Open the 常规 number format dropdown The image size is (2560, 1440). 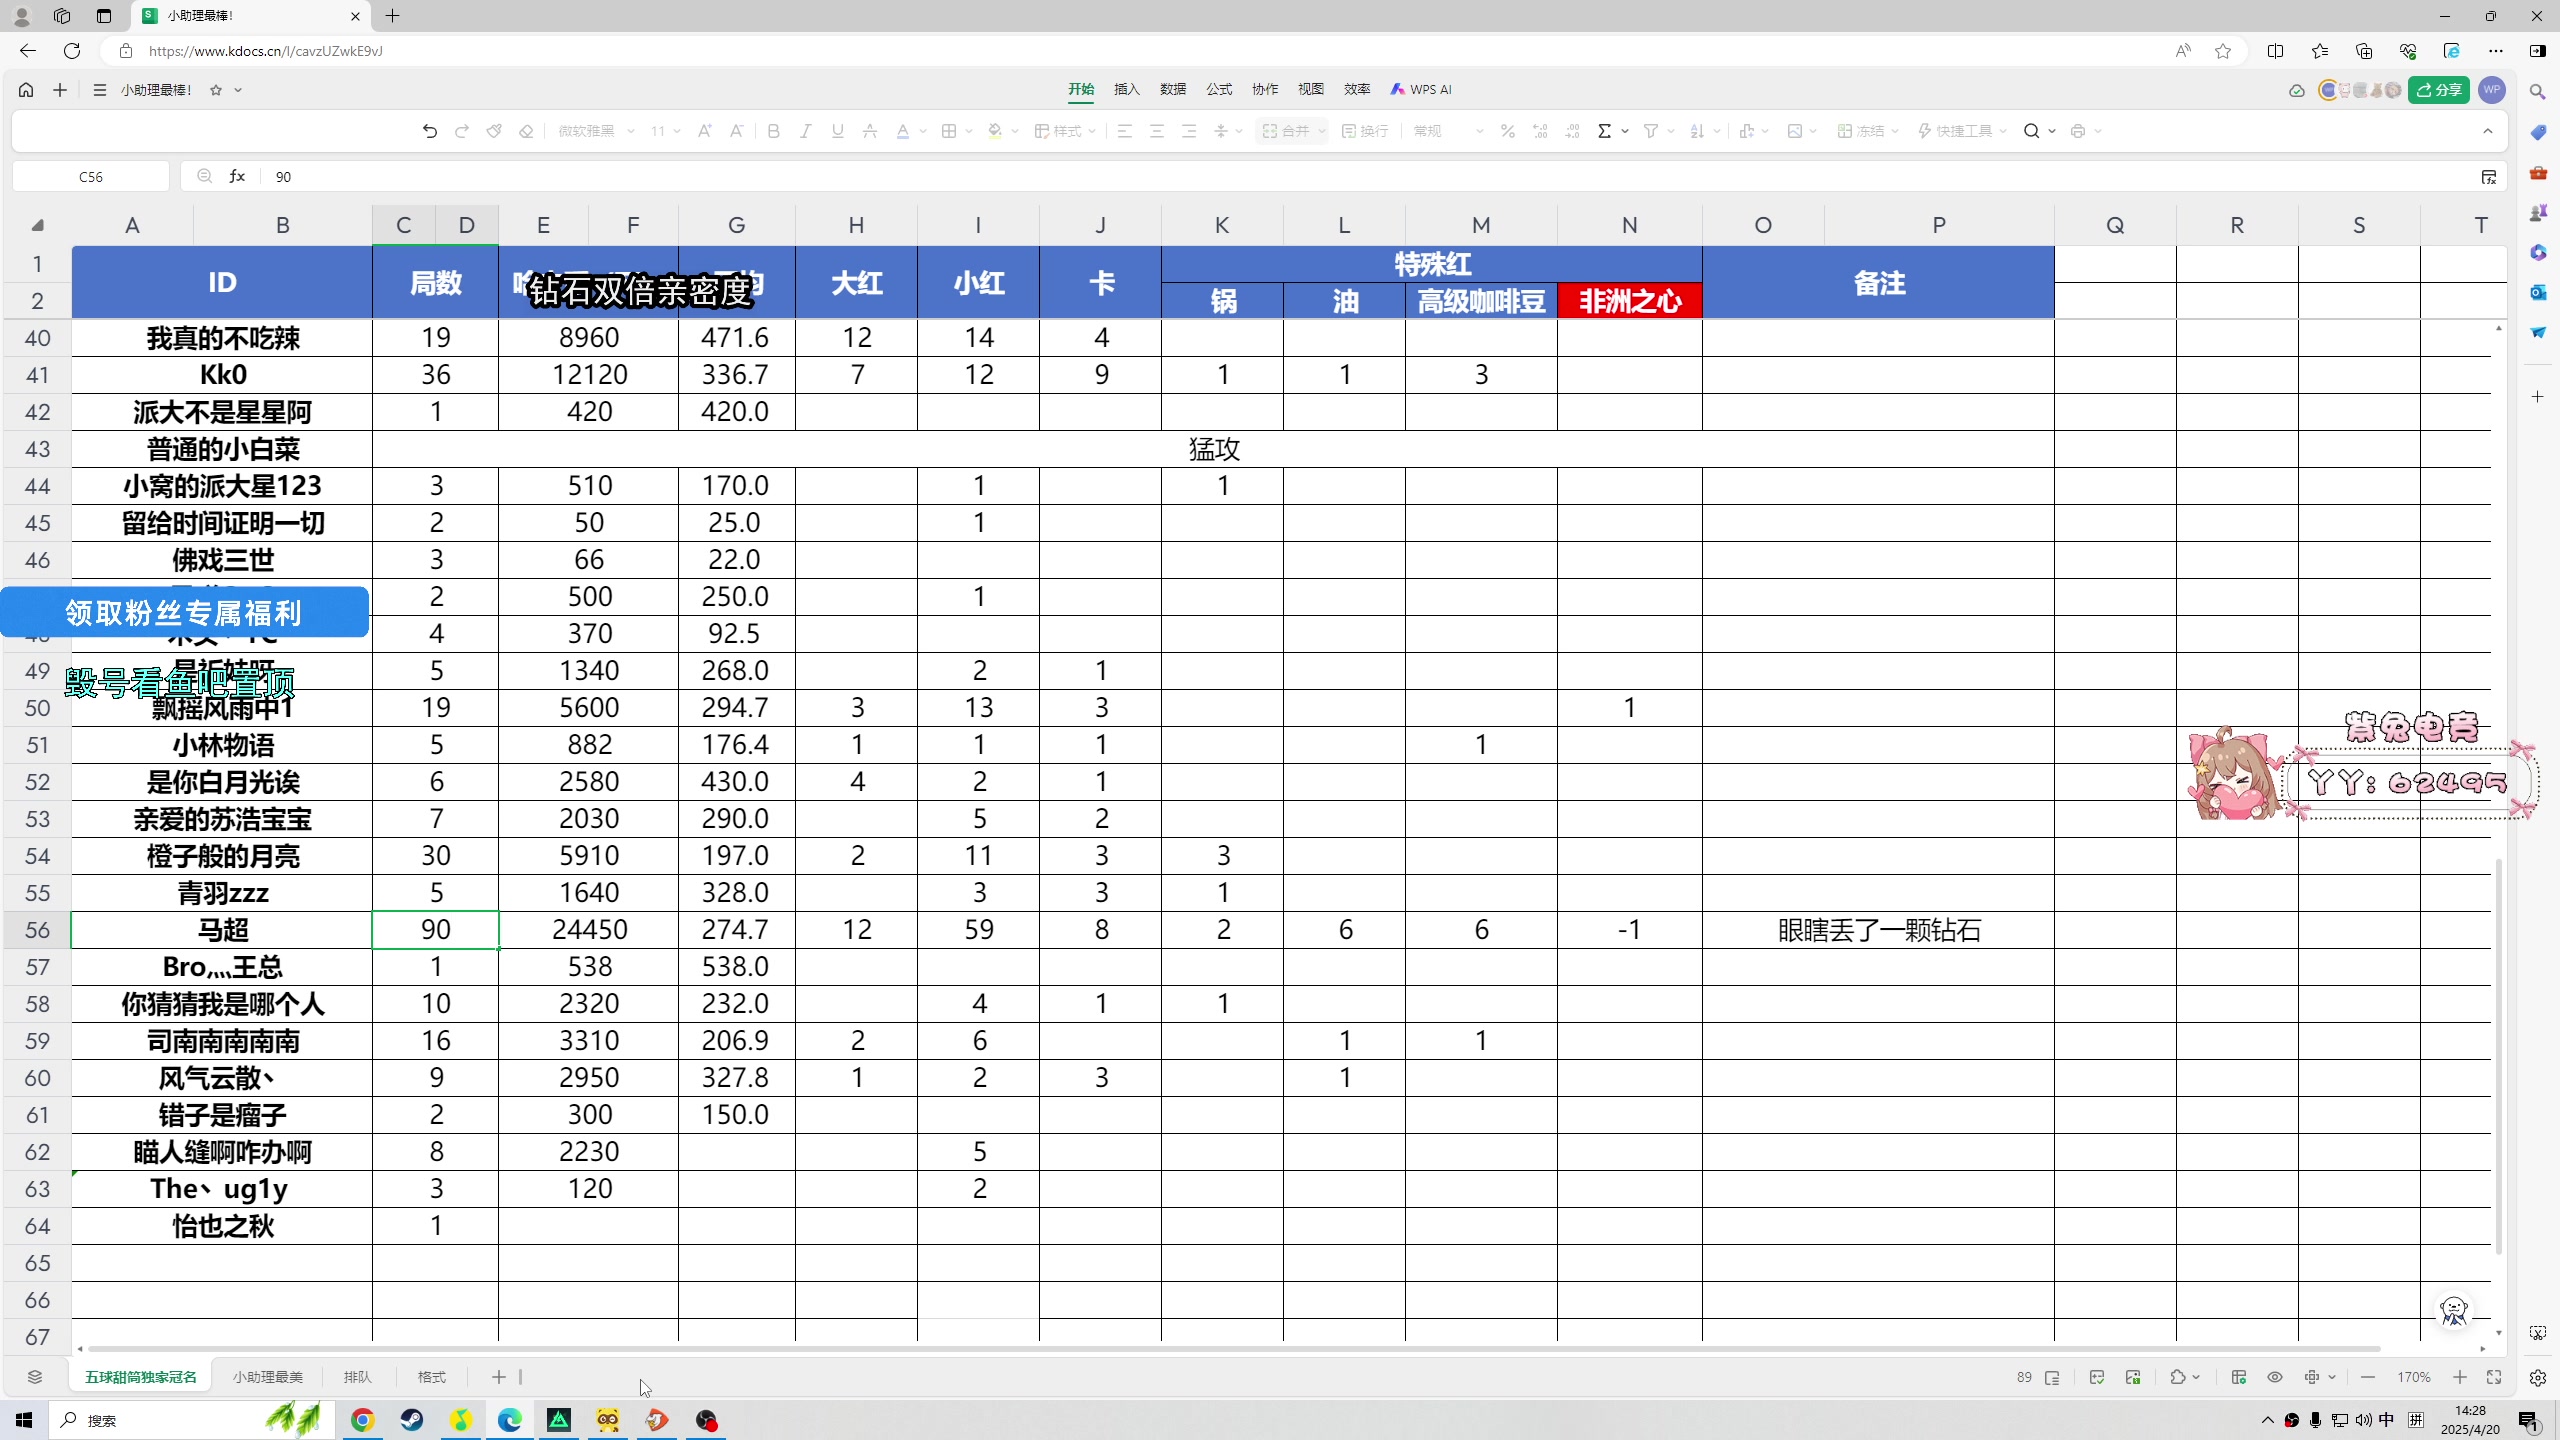point(1448,131)
